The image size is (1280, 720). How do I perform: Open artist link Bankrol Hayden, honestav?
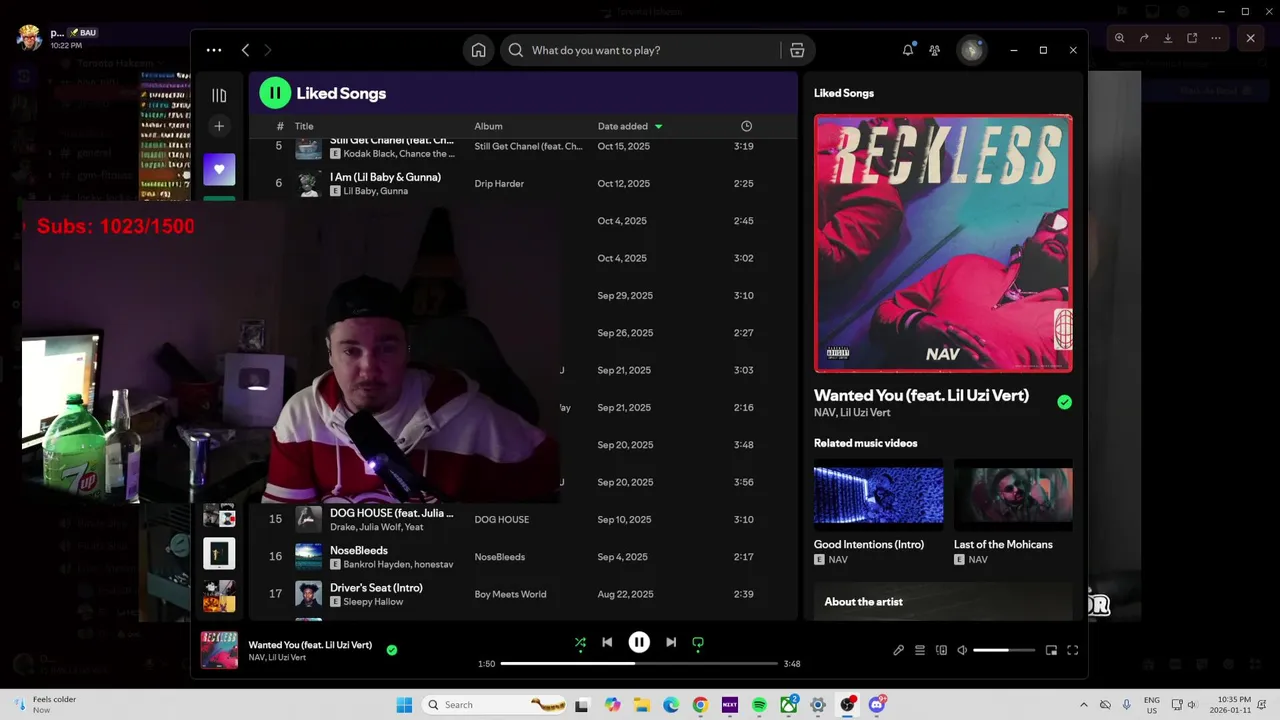[398, 565]
